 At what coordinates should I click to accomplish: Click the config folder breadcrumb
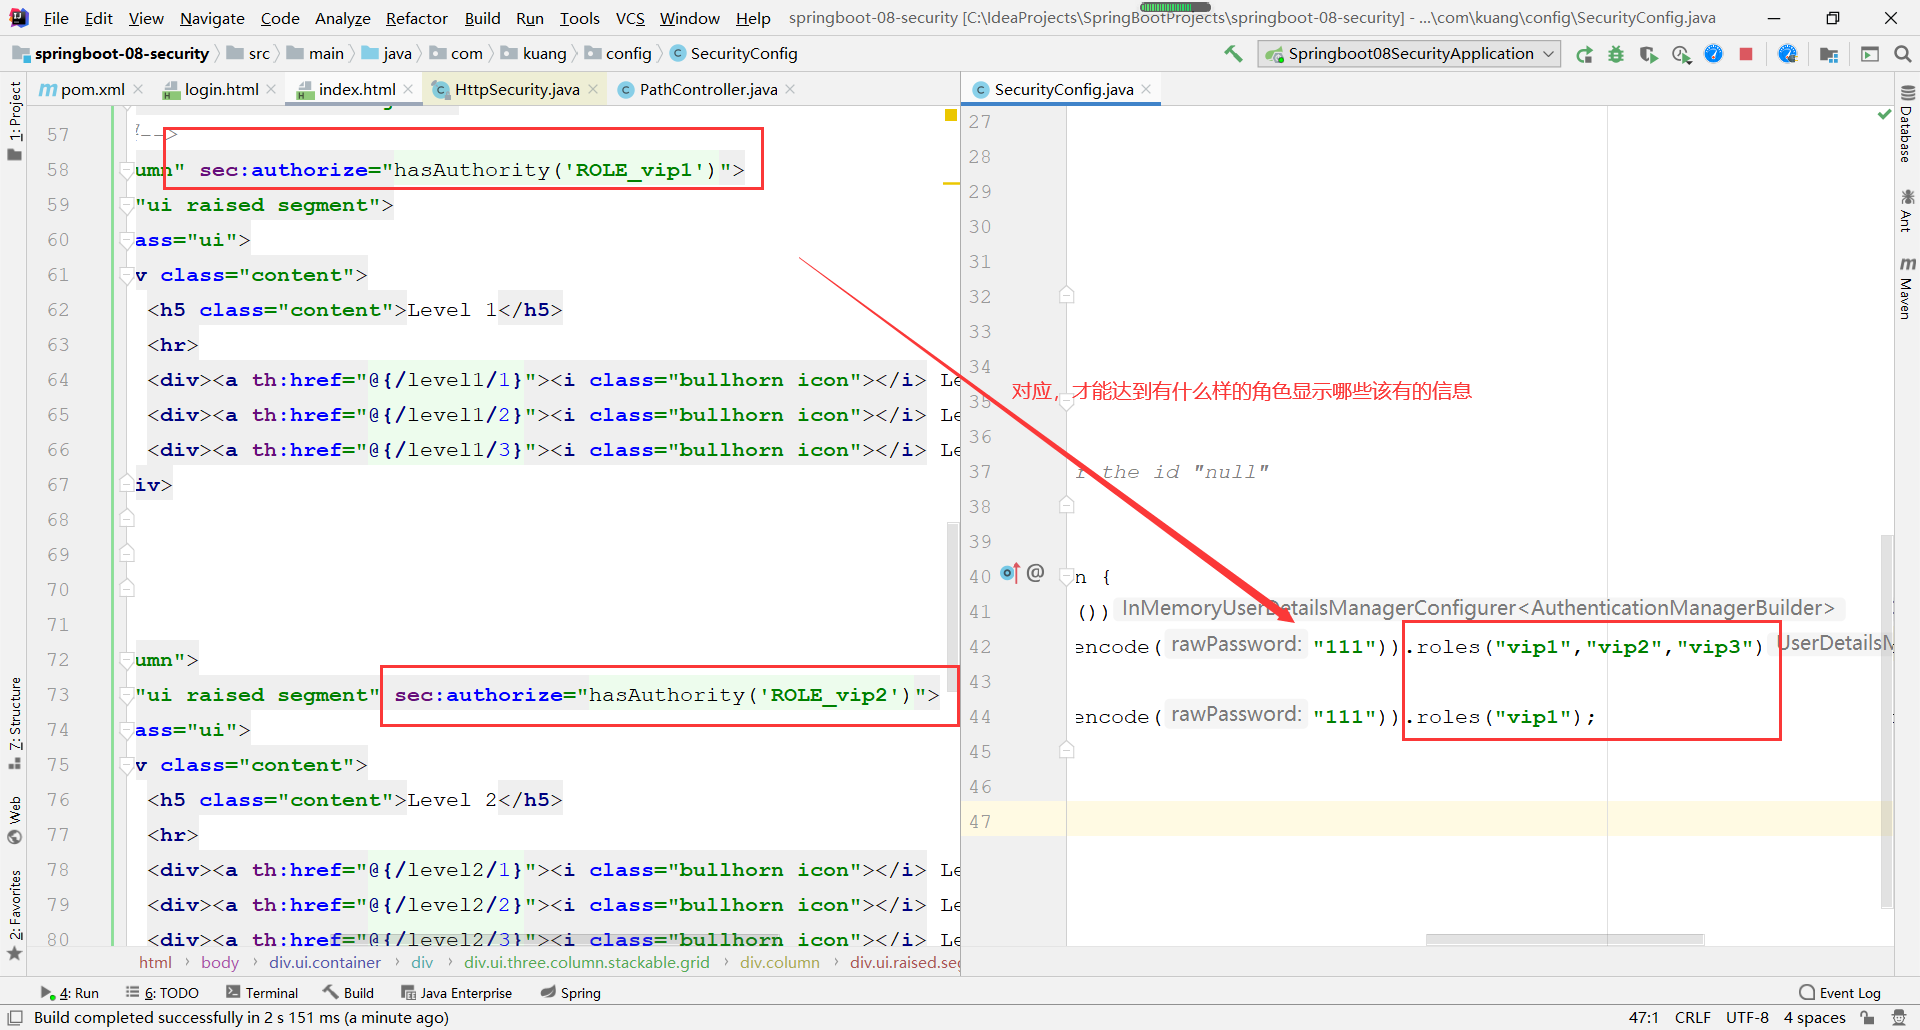tap(618, 54)
